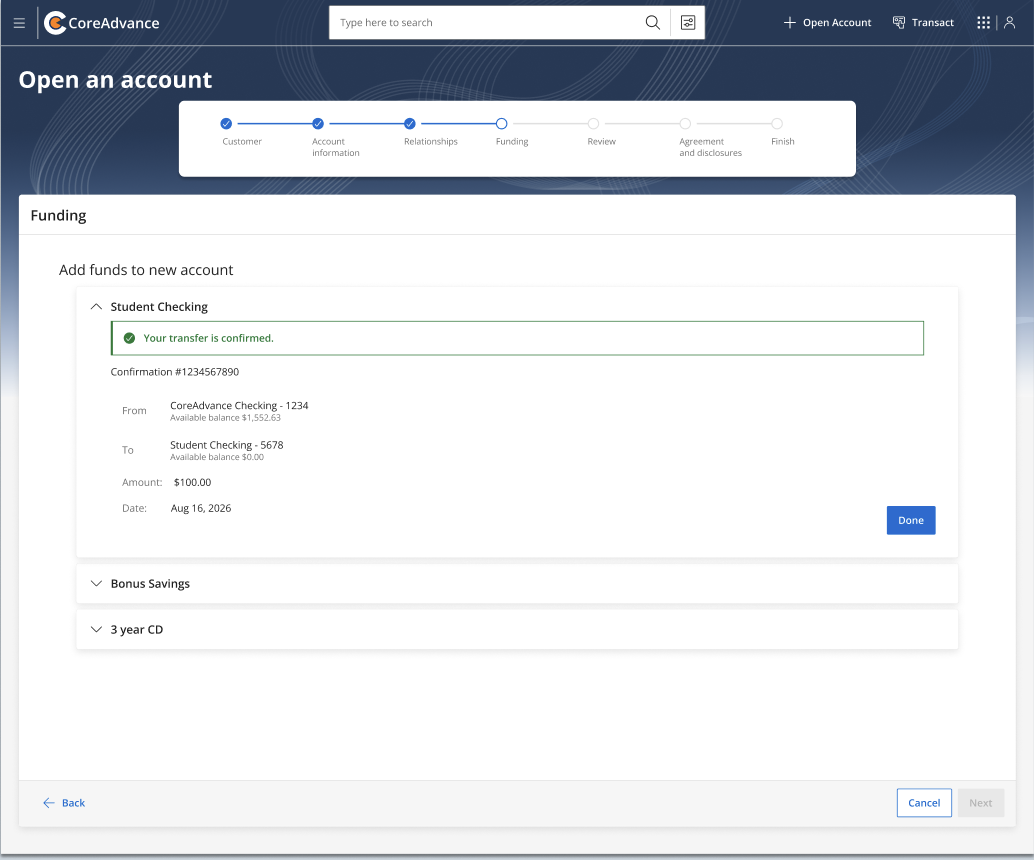Go to the Relationships step marker
The image size is (1034, 860).
410,123
